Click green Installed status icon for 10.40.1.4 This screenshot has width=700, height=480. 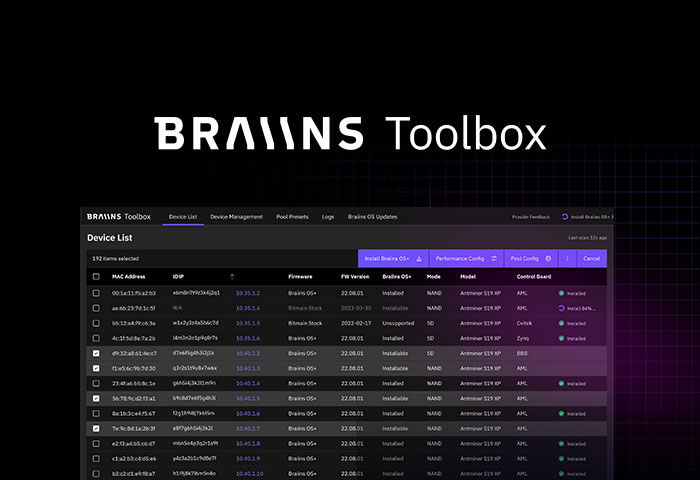coord(561,384)
